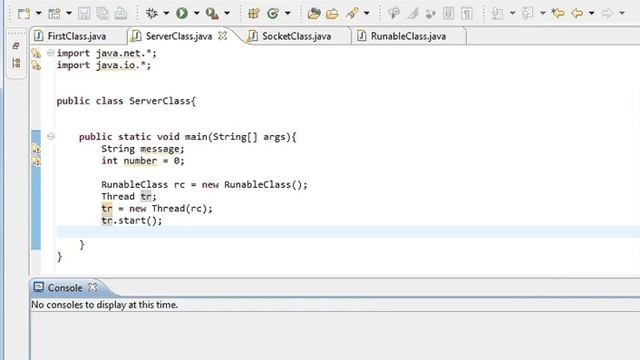
Task: Collapse the imports fold marker
Action: point(51,53)
